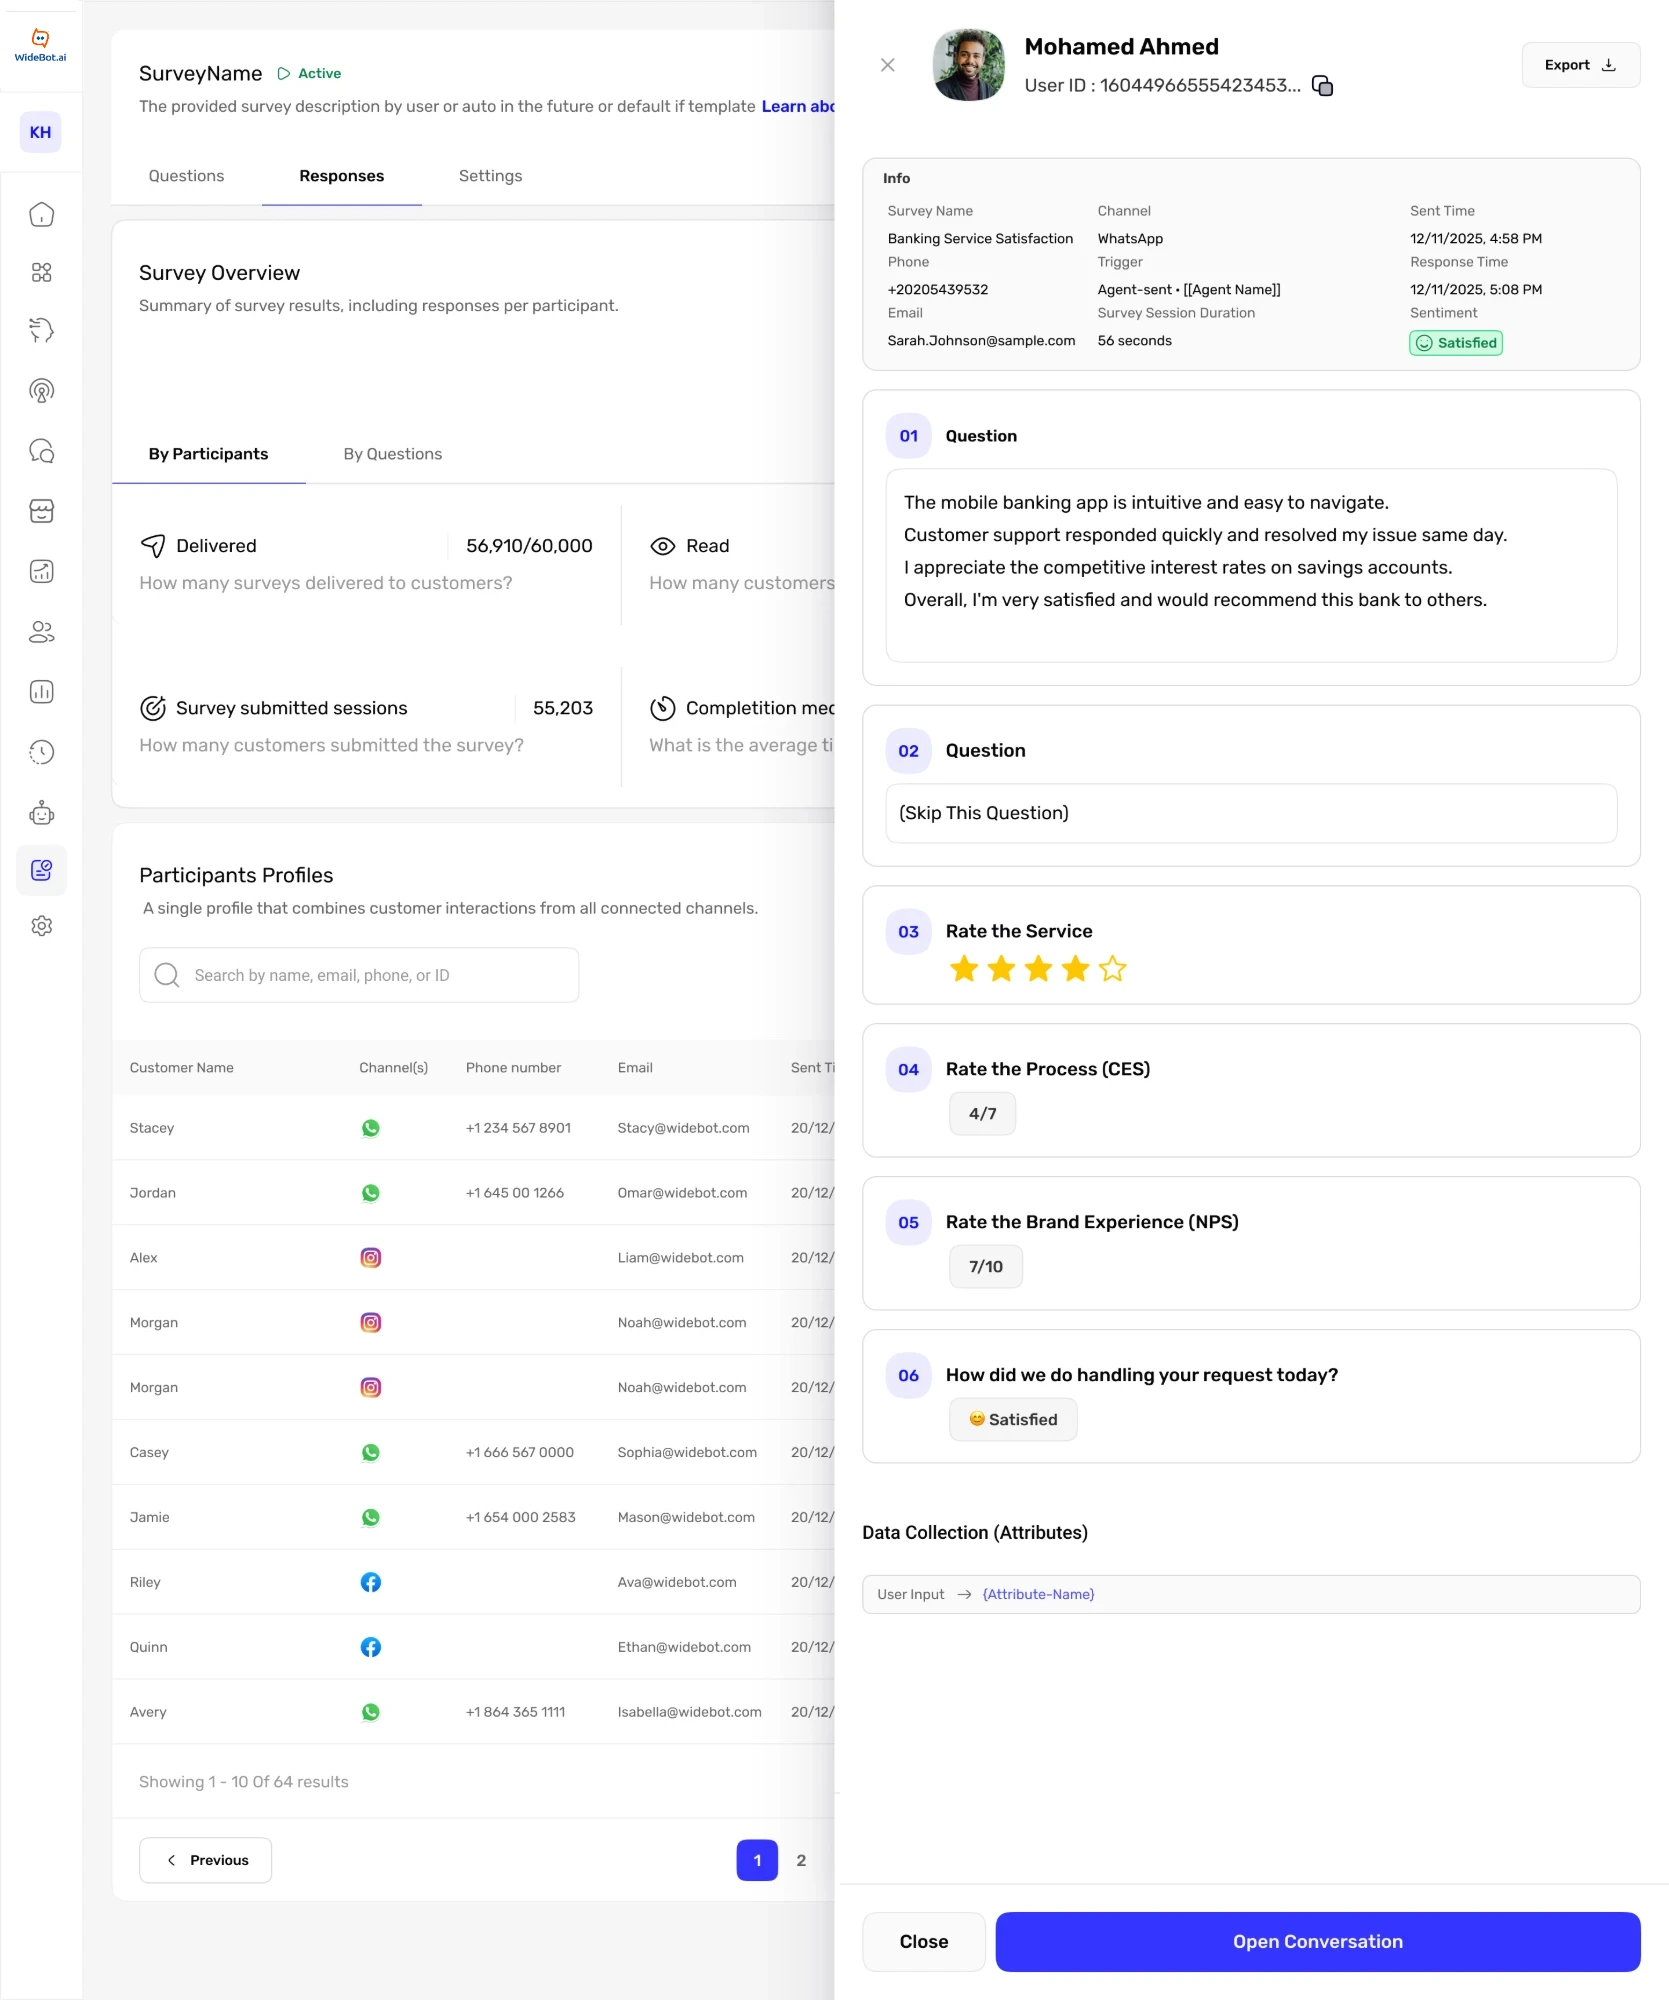Open the inbox tray sidebar icon
Viewport: 1669px width, 2000px height.
click(x=41, y=511)
